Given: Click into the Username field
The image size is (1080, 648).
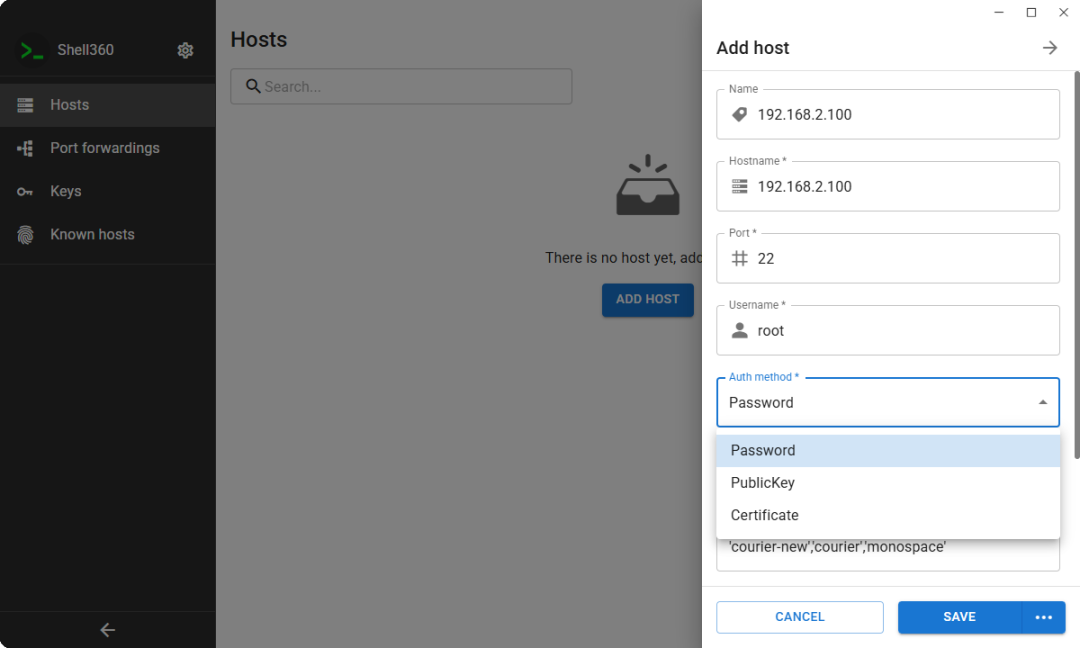Looking at the screenshot, I should (900, 331).
